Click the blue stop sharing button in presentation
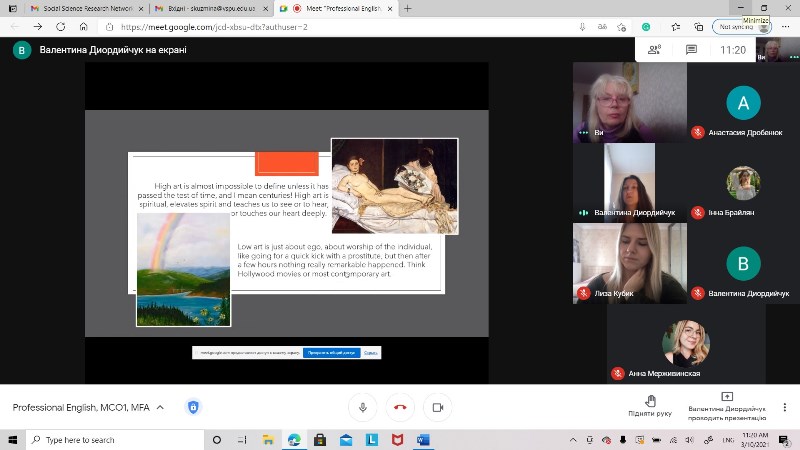800x450 pixels. tap(332, 353)
